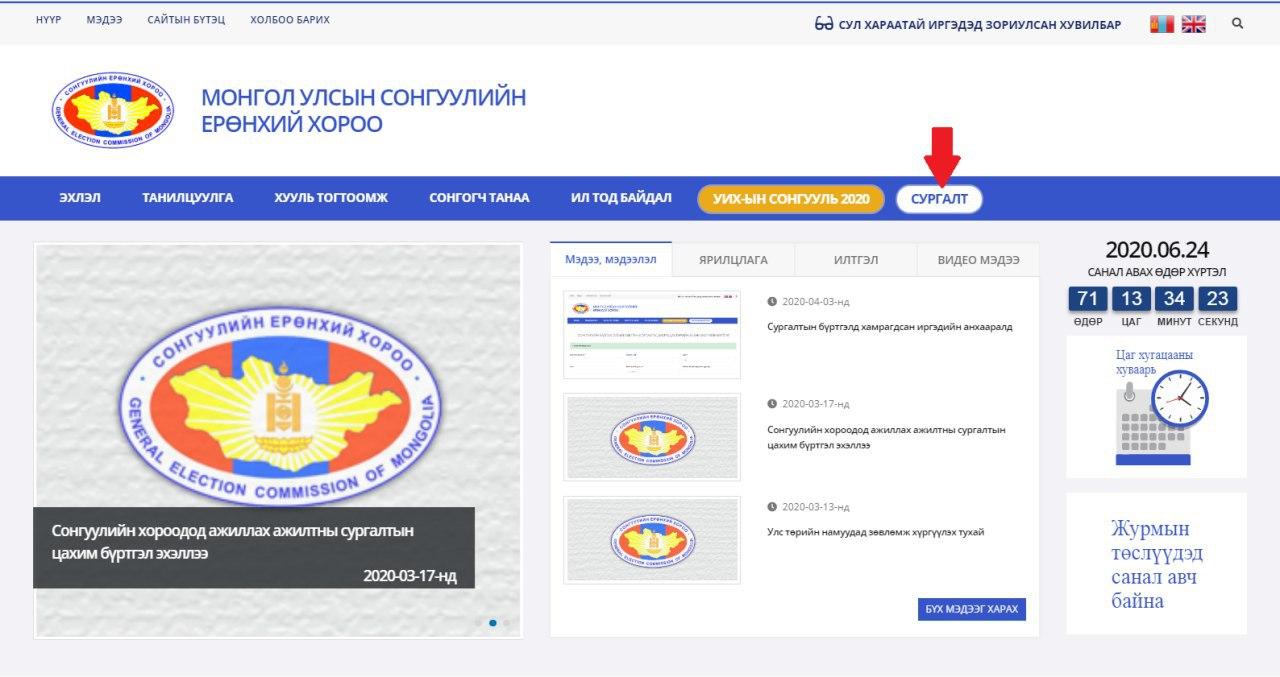Click the days countdown box showing 71

point(1088,298)
